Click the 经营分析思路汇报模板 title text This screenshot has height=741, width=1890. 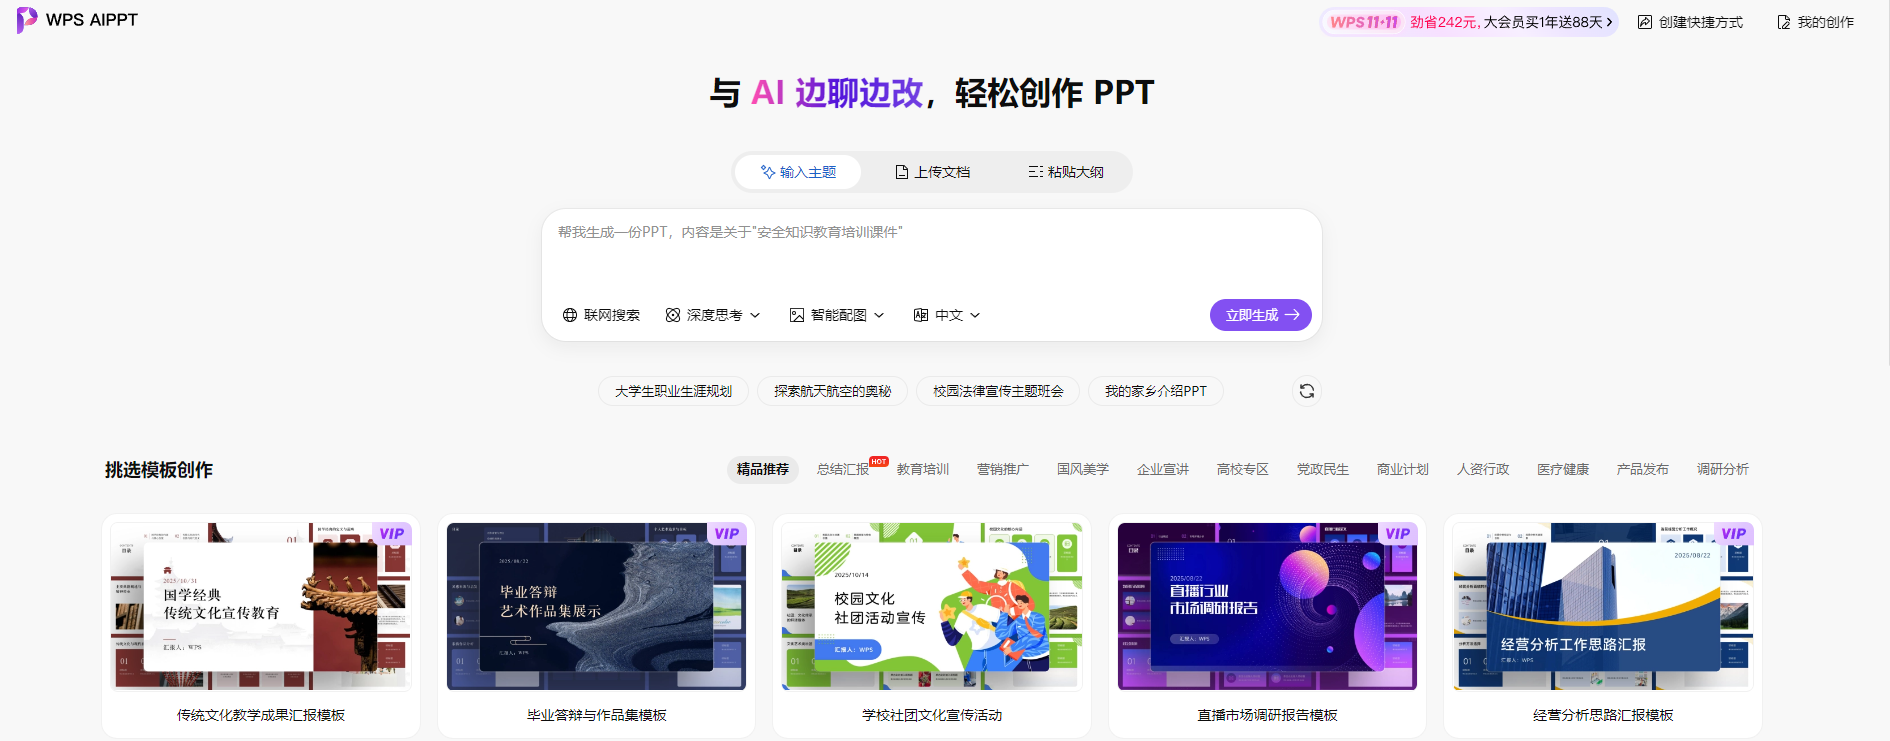(1603, 715)
